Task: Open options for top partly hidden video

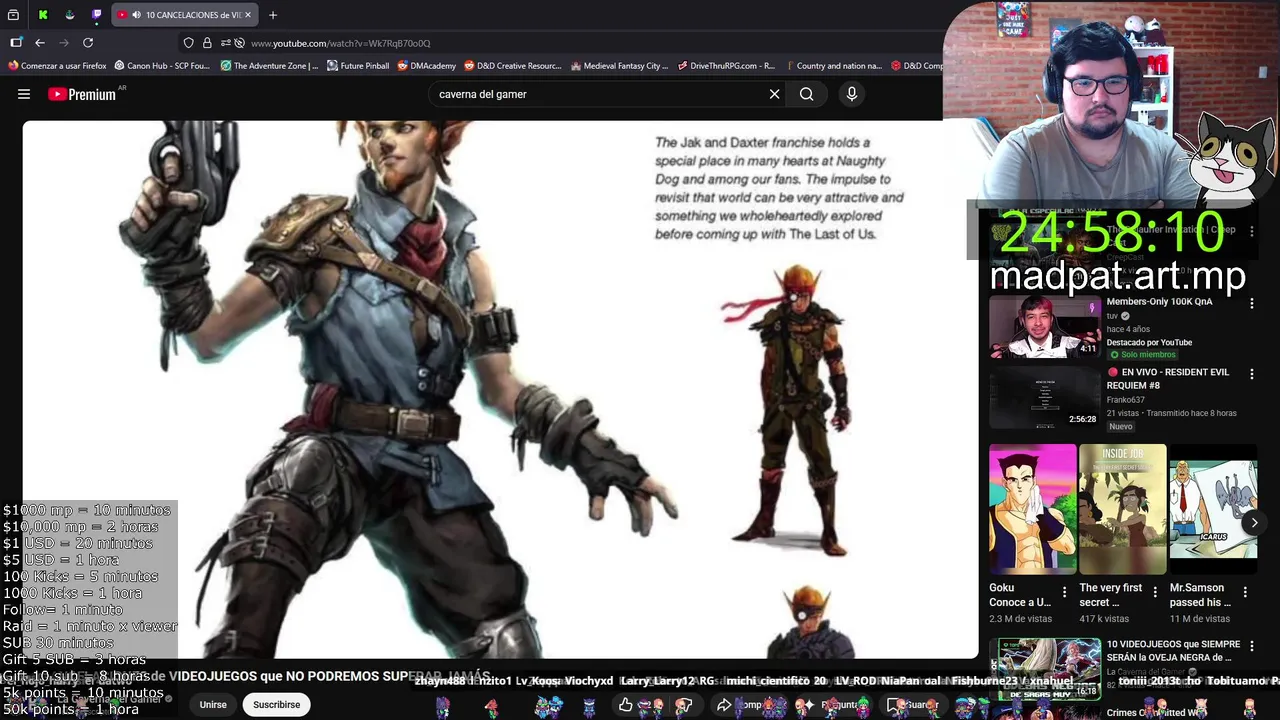Action: [x=1252, y=231]
